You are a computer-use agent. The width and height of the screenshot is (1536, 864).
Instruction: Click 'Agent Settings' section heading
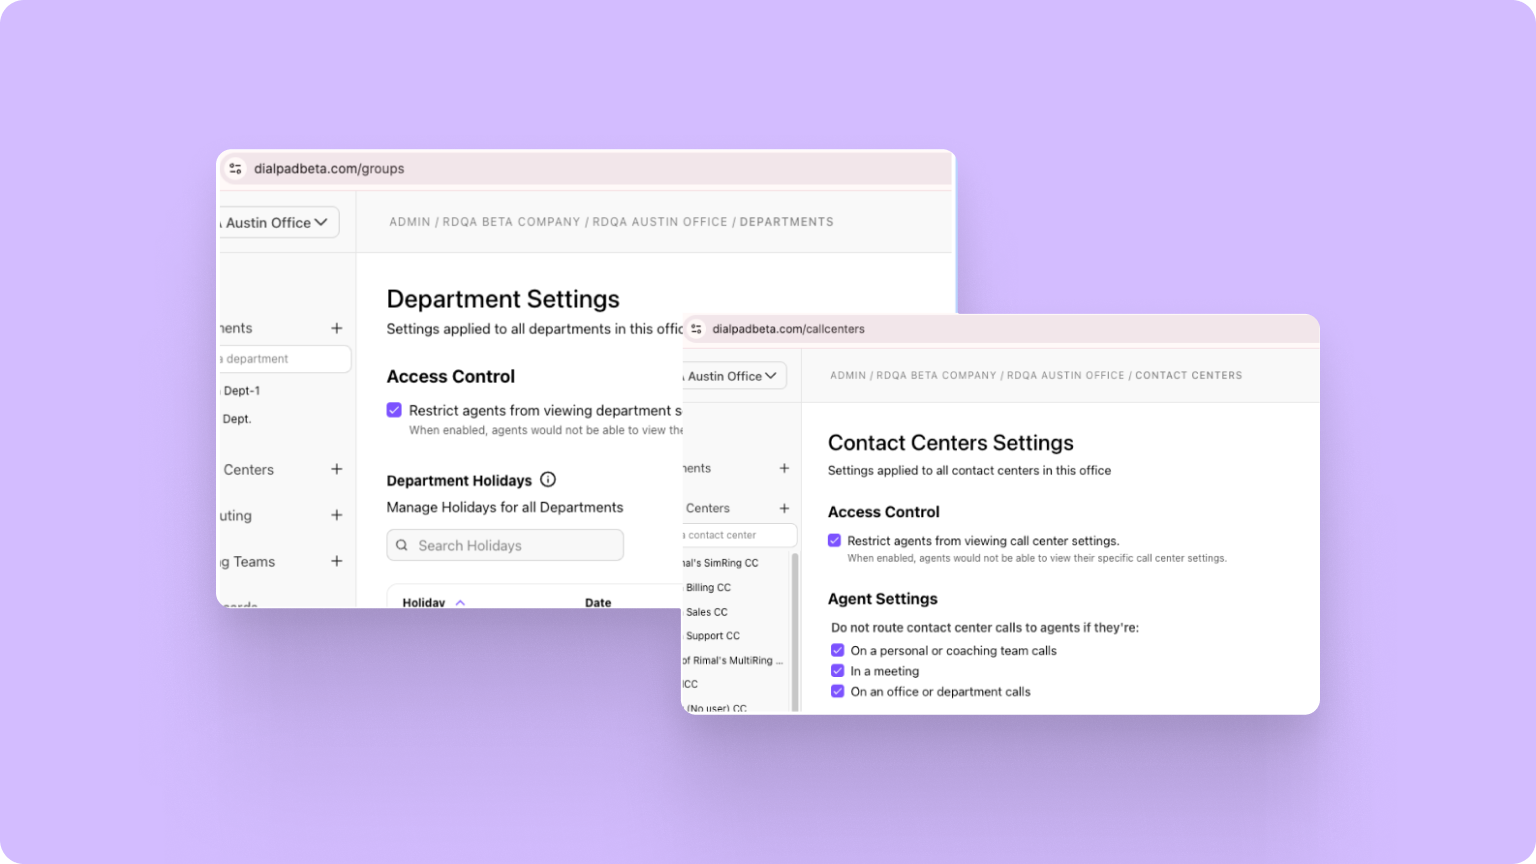(x=883, y=599)
